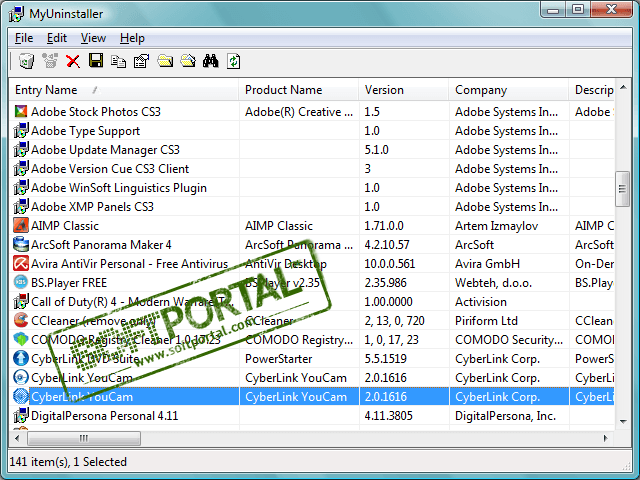Click the Piriform Ltd company cell
Viewport: 640px width, 480px height.
tap(486, 321)
